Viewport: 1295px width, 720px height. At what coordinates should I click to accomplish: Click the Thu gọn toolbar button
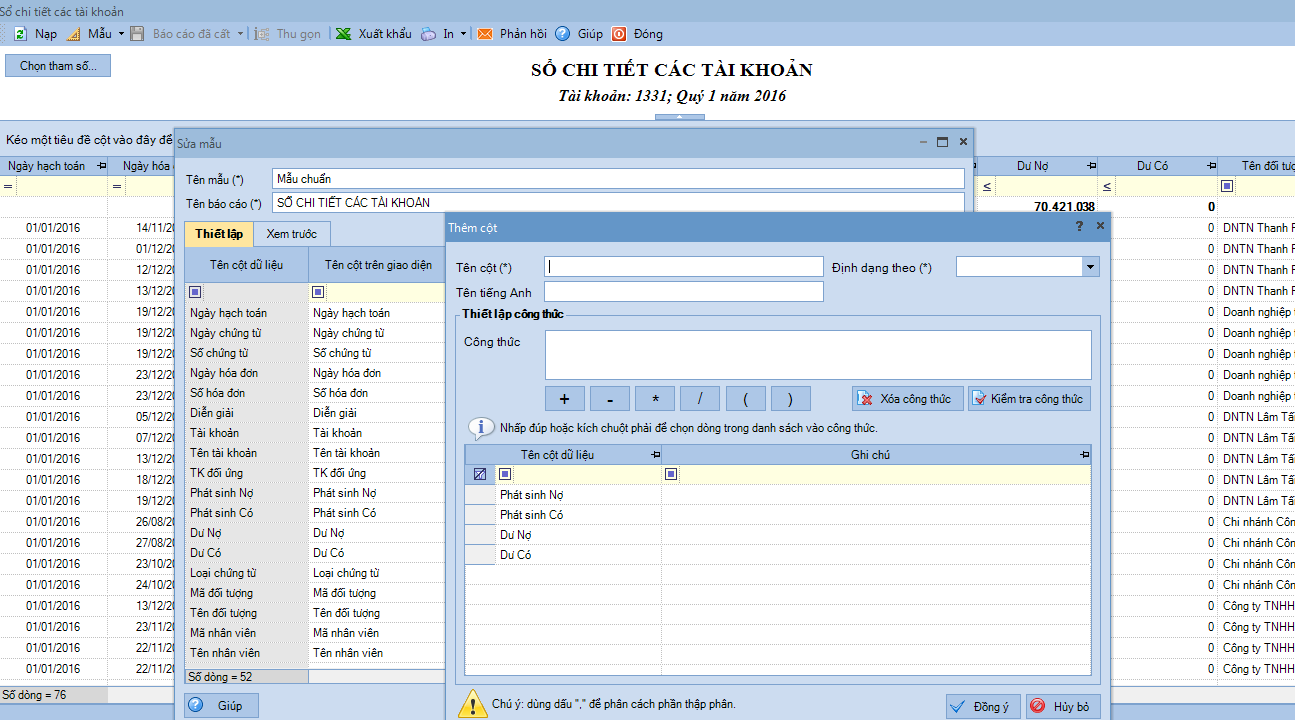(x=288, y=34)
